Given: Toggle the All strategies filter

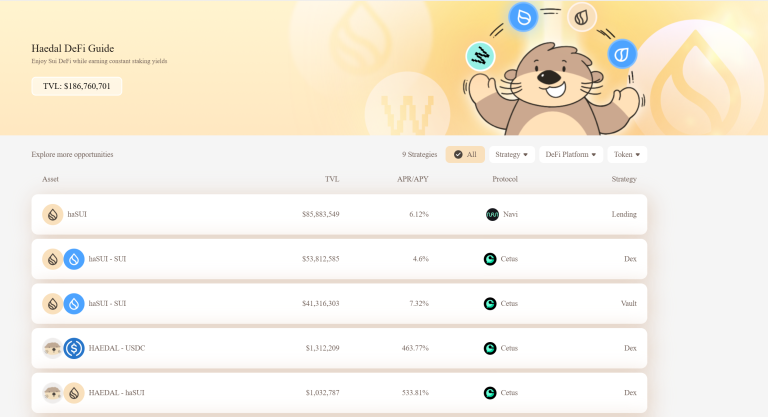Looking at the screenshot, I should pyautogui.click(x=465, y=155).
